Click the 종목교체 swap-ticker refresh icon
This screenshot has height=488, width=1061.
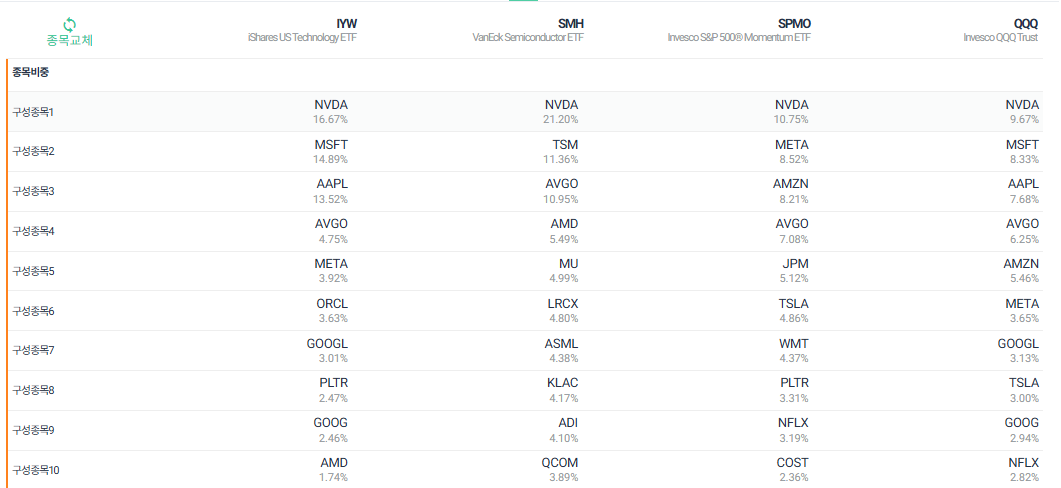70,24
